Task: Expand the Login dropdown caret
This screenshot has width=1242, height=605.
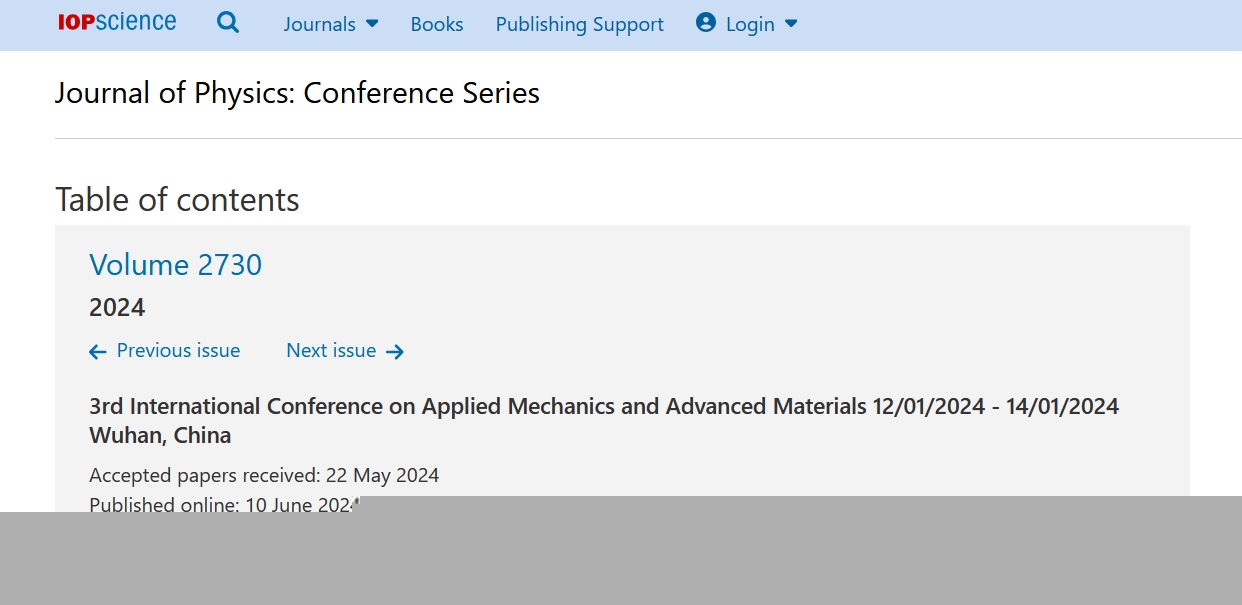Action: coord(791,23)
